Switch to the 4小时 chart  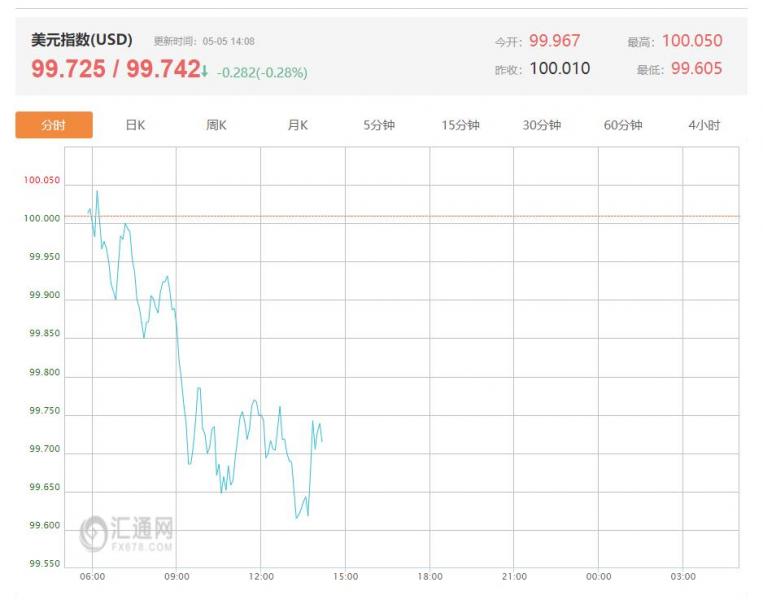click(x=704, y=125)
